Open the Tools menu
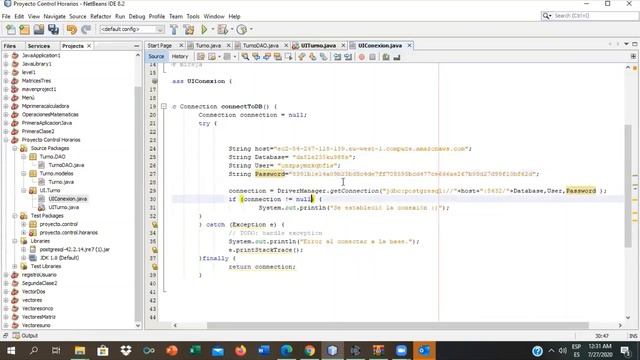The height and width of the screenshot is (360, 640). [x=193, y=16]
